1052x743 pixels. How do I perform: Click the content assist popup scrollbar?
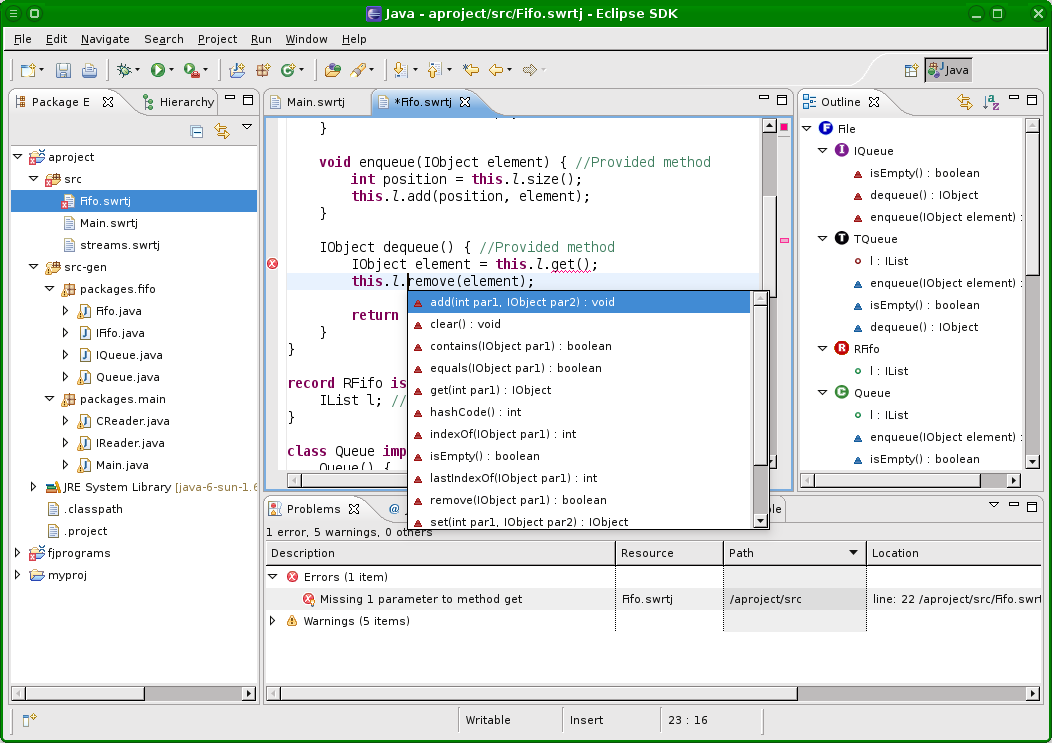pos(760,380)
